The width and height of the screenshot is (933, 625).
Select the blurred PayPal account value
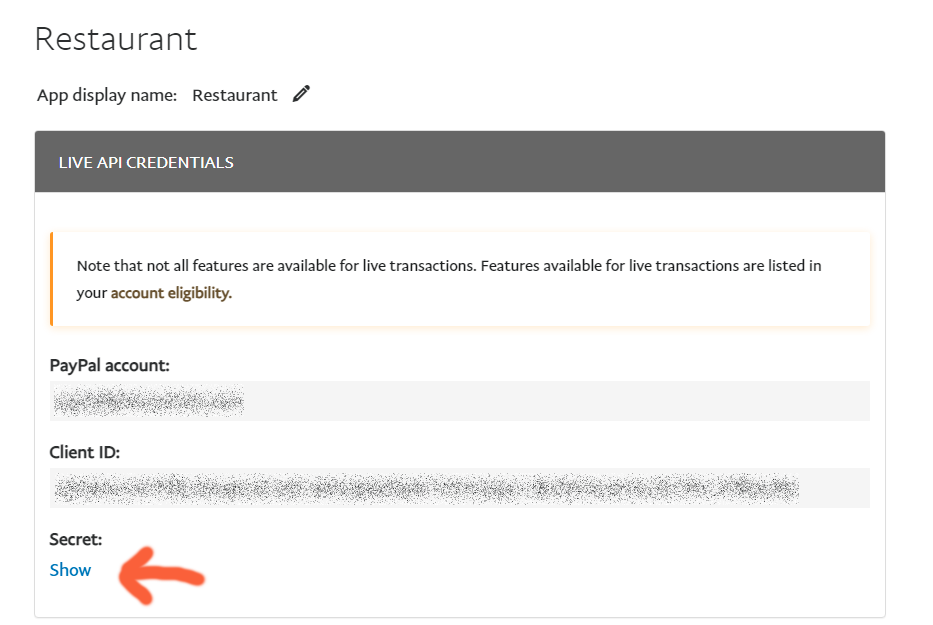(x=148, y=401)
